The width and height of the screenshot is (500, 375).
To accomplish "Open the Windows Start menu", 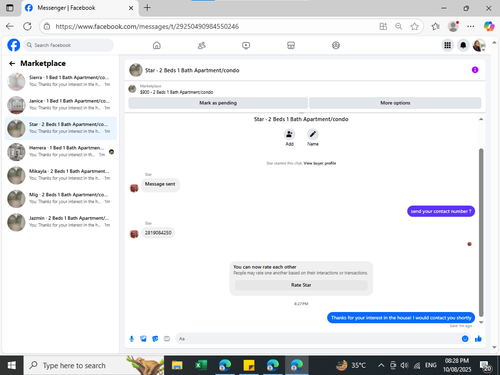I will tap(11, 365).
